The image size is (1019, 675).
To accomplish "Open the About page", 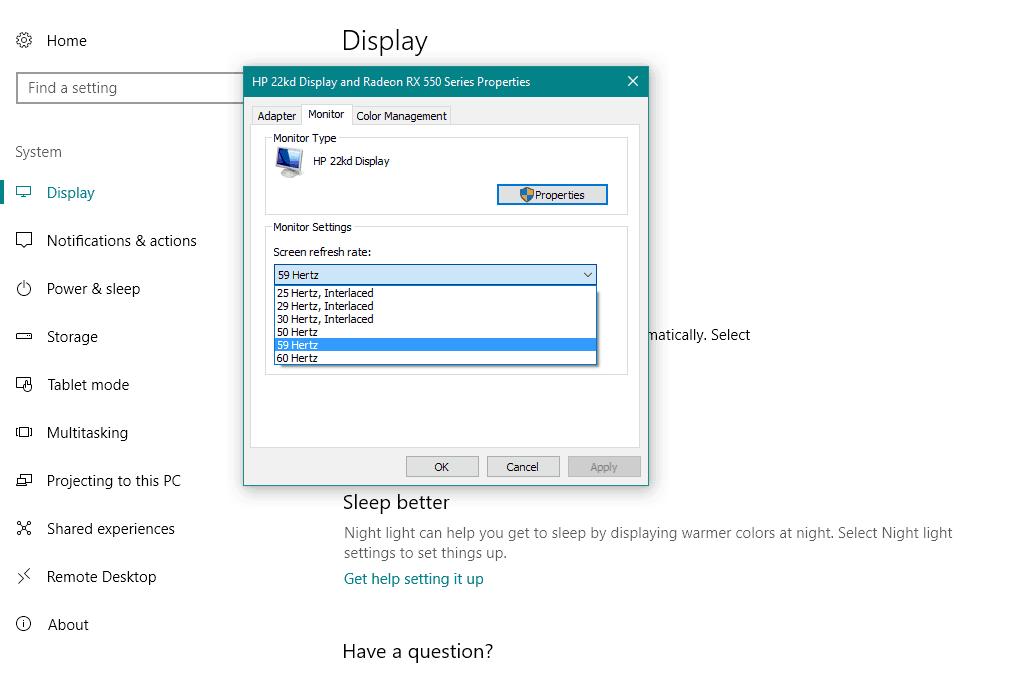I will click(68, 624).
